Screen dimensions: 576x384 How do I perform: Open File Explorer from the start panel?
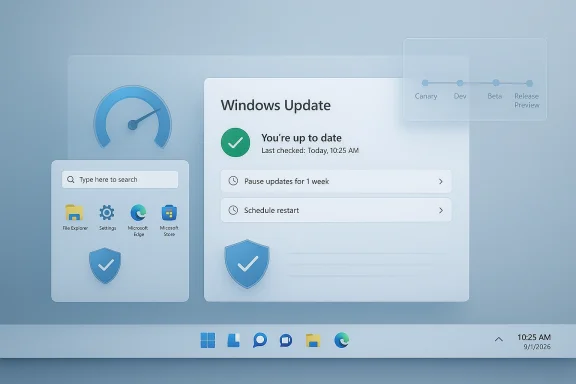(x=75, y=213)
